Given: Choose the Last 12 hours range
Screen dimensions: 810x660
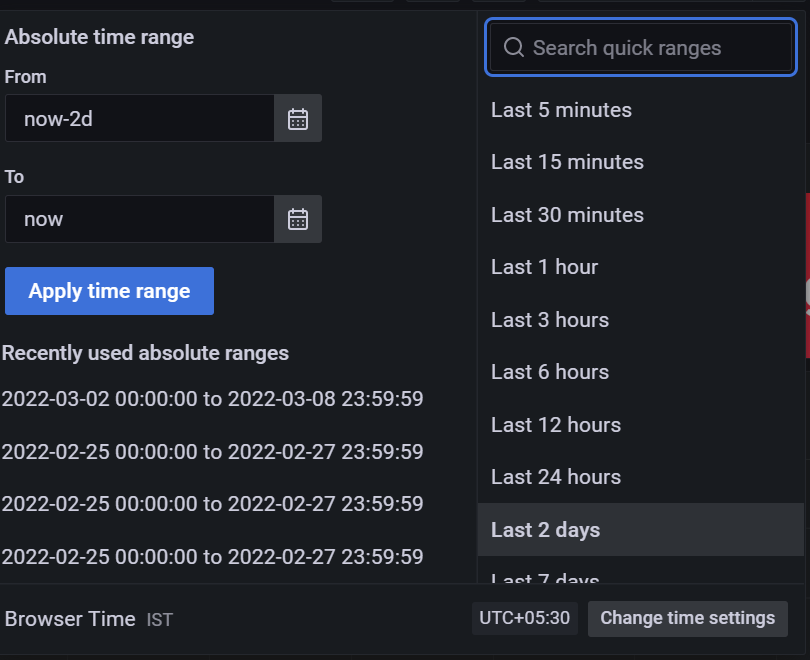Looking at the screenshot, I should tap(555, 424).
